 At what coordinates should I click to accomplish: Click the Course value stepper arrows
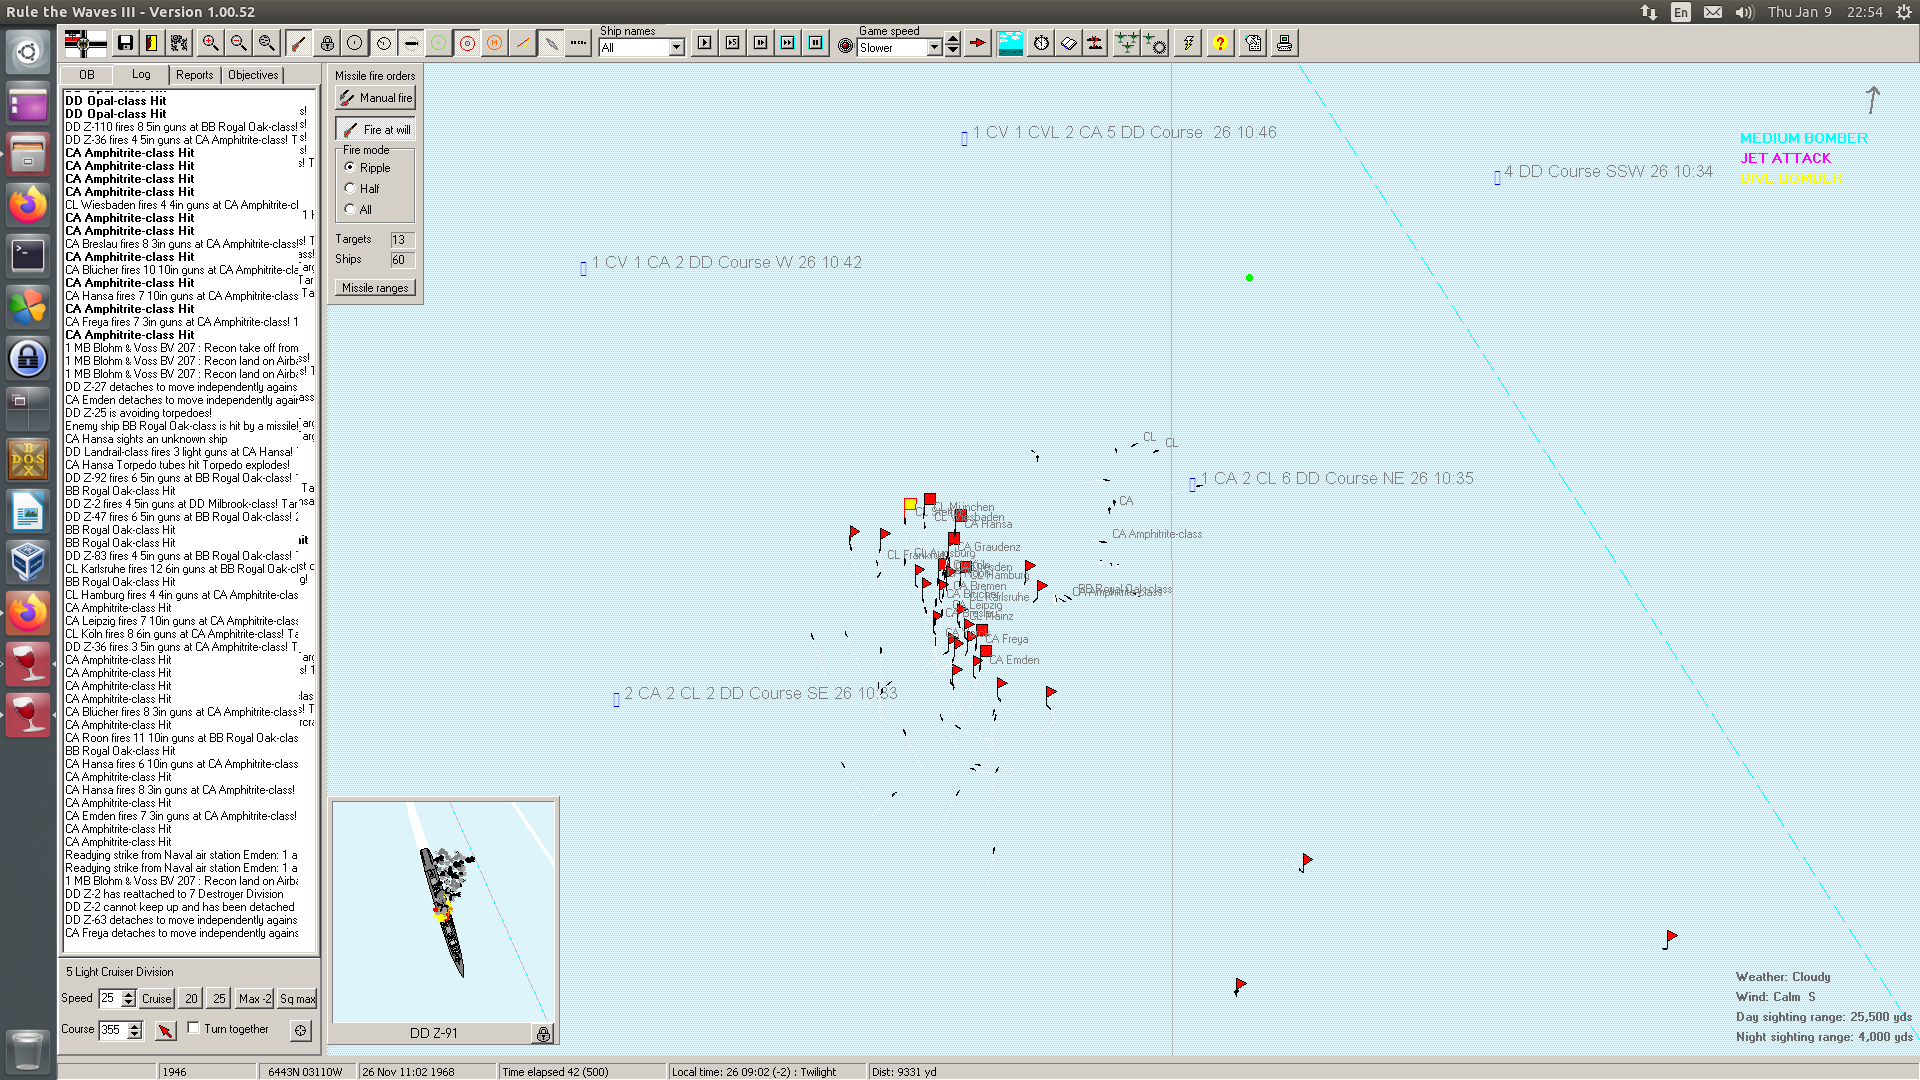point(134,1030)
